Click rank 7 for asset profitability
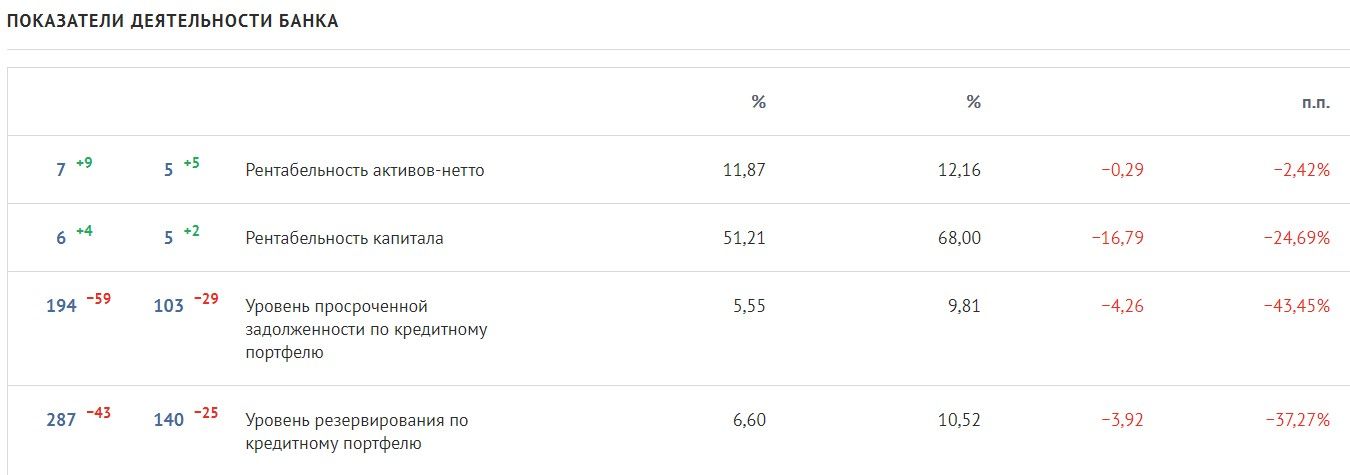The height and width of the screenshot is (475, 1350). click(61, 170)
